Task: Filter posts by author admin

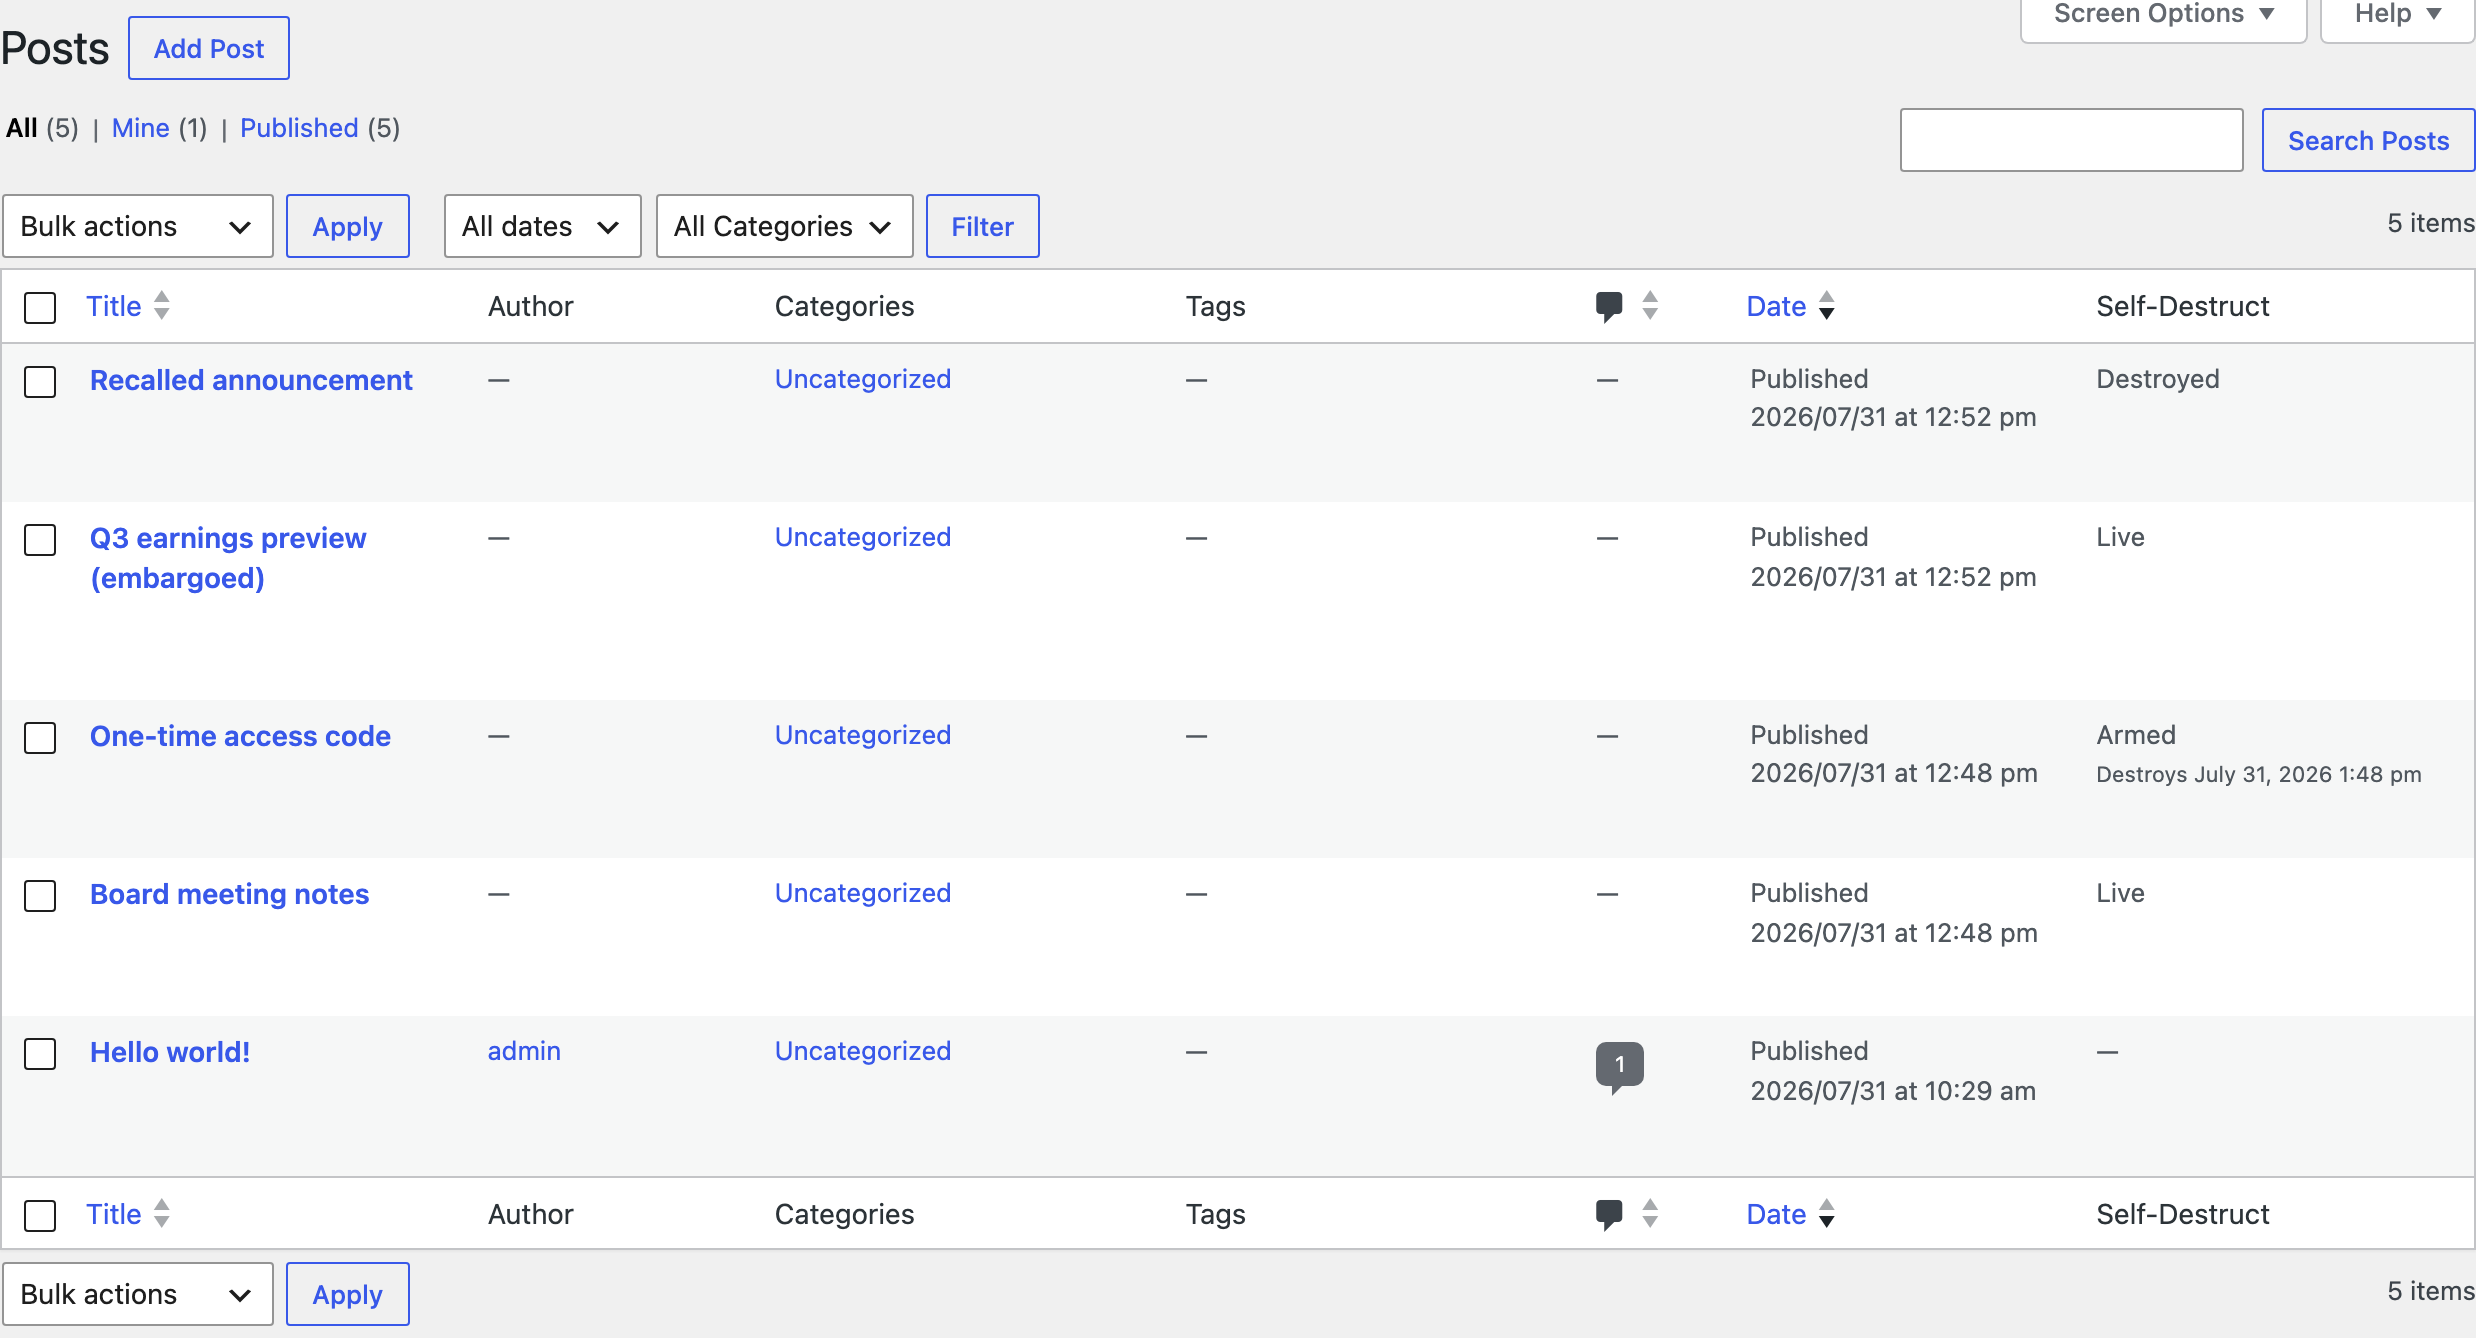Action: [x=524, y=1051]
